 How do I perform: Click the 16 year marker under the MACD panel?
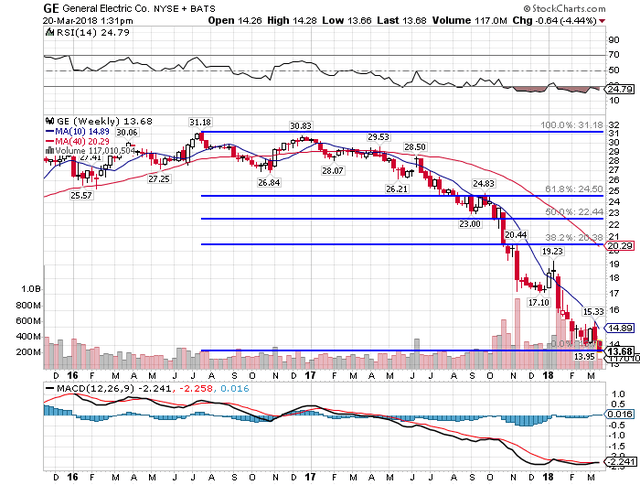pyautogui.click(x=73, y=477)
